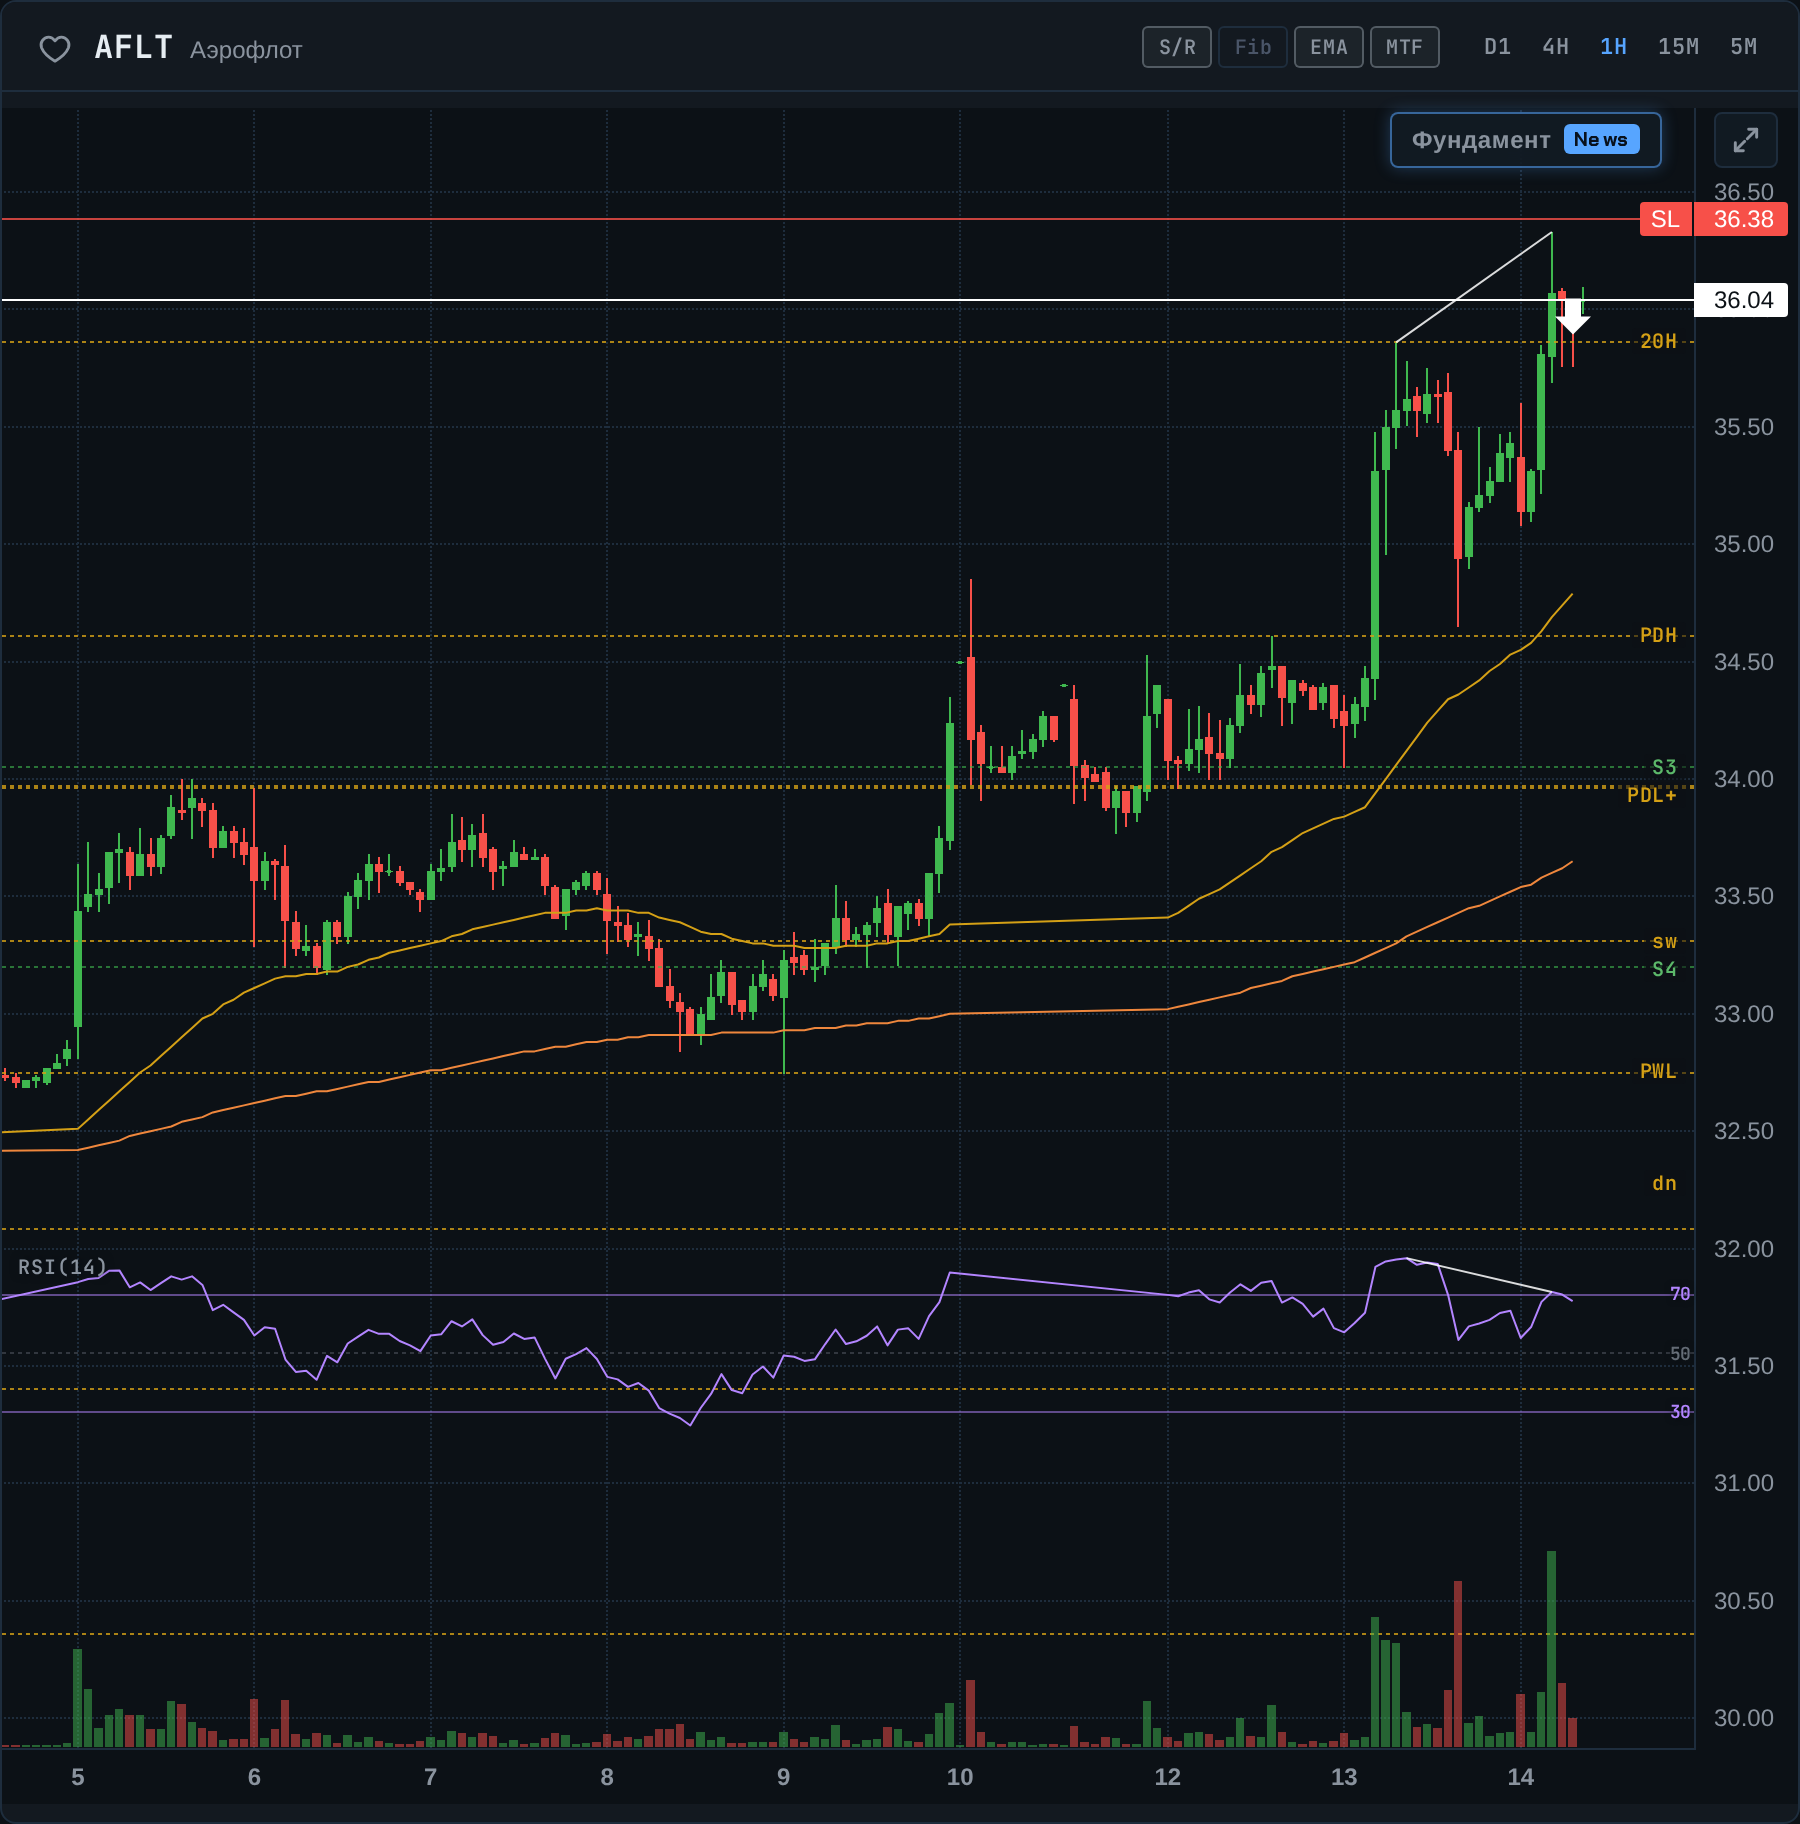Switch to the 15M timeframe
The height and width of the screenshot is (1824, 1800).
pos(1678,47)
